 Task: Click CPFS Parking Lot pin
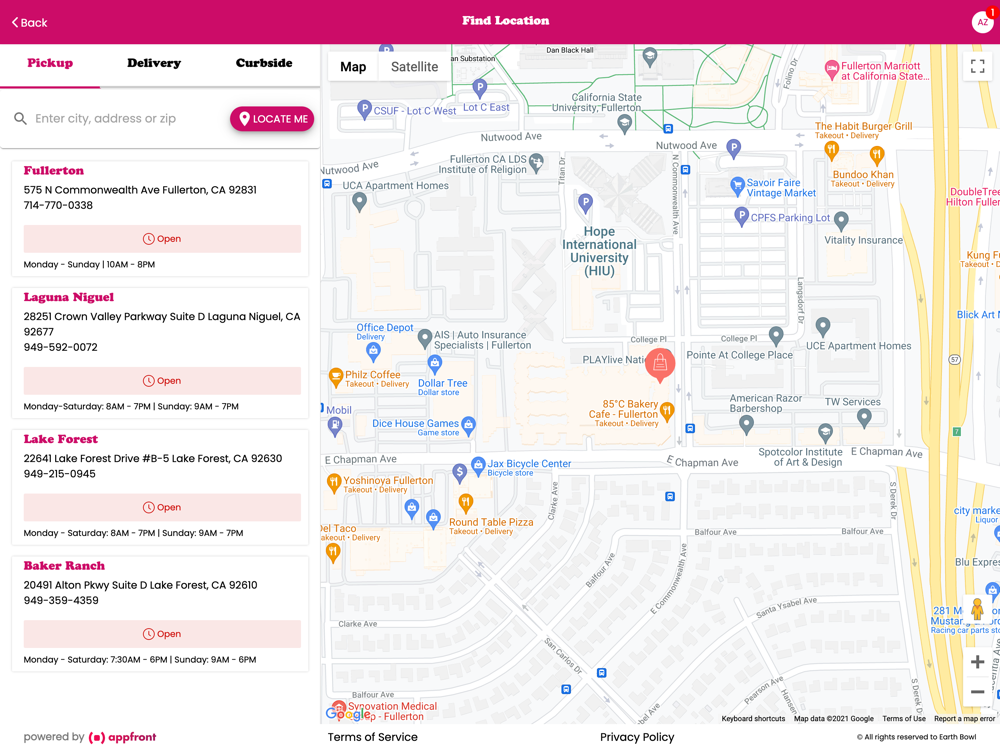click(x=741, y=216)
